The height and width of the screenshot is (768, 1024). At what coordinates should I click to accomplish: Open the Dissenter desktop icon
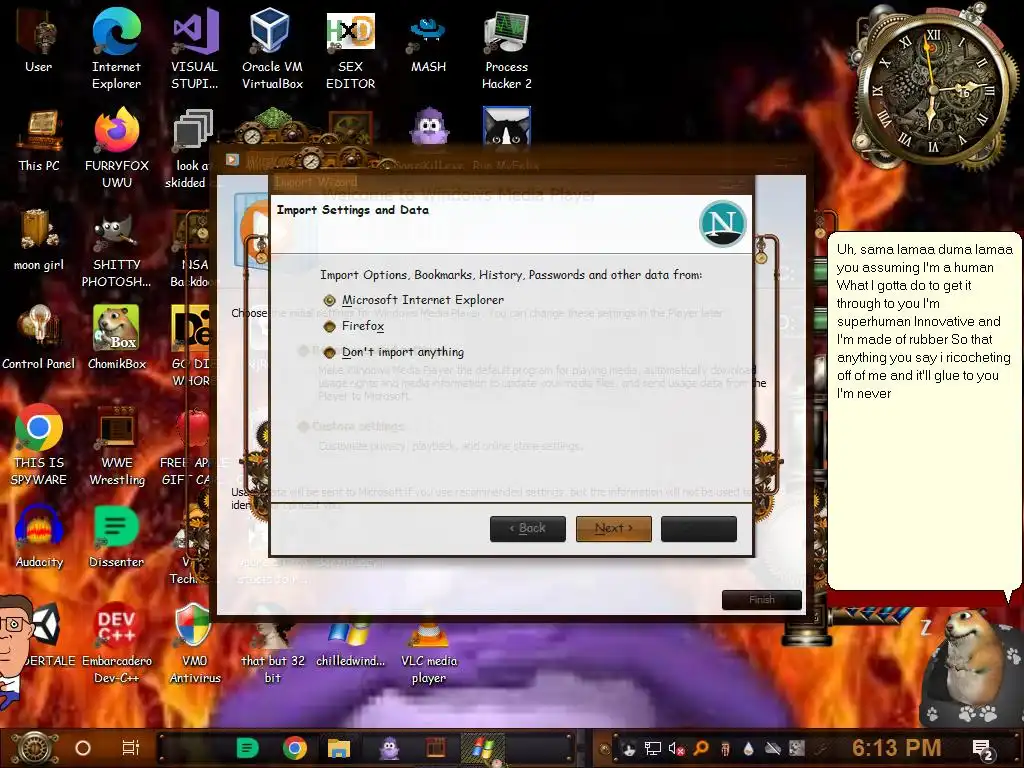116,537
